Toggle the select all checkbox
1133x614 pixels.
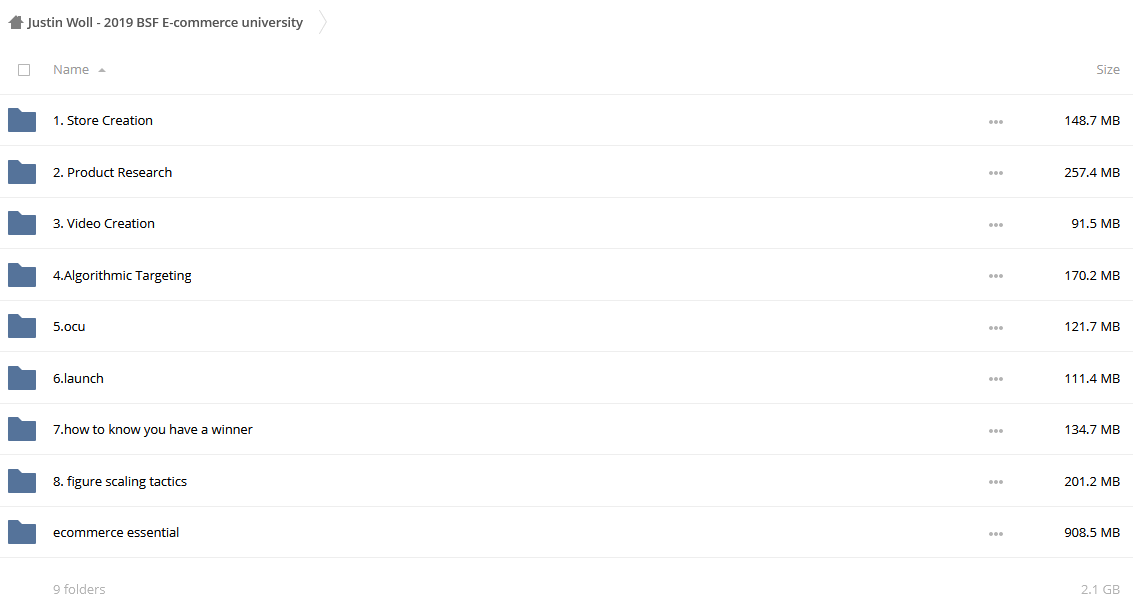point(24,70)
